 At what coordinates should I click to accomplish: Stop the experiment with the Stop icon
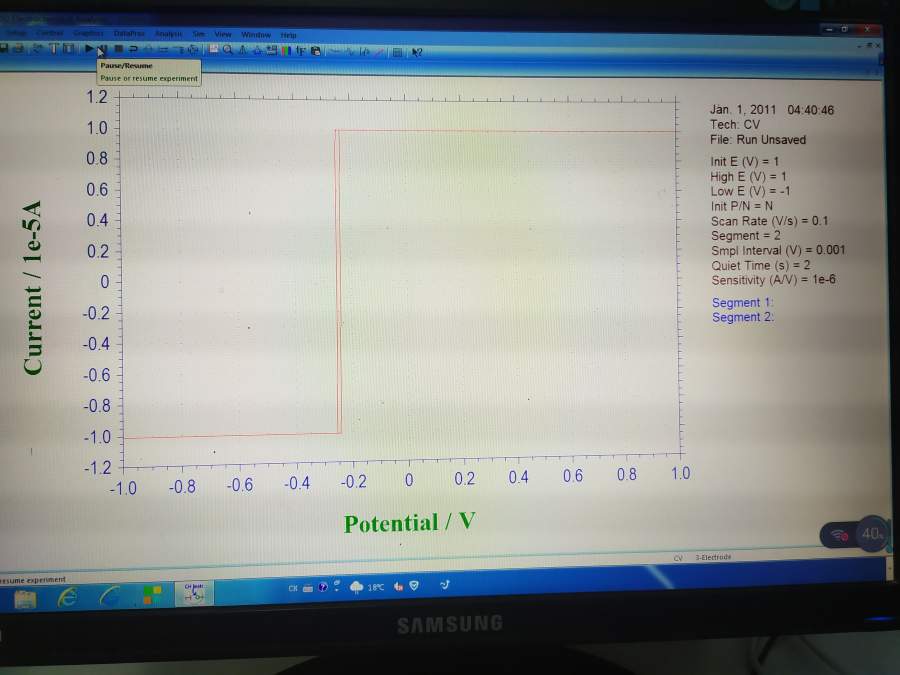tap(118, 48)
